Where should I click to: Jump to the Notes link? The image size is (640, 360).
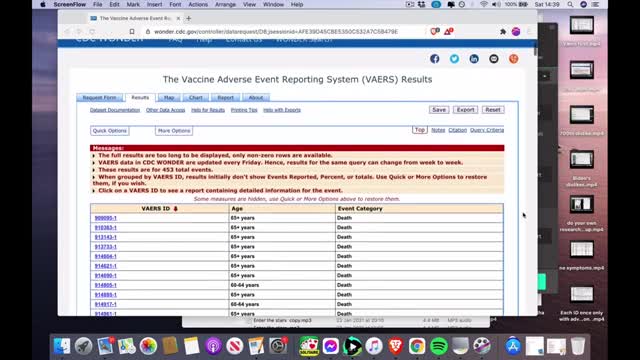pos(438,130)
